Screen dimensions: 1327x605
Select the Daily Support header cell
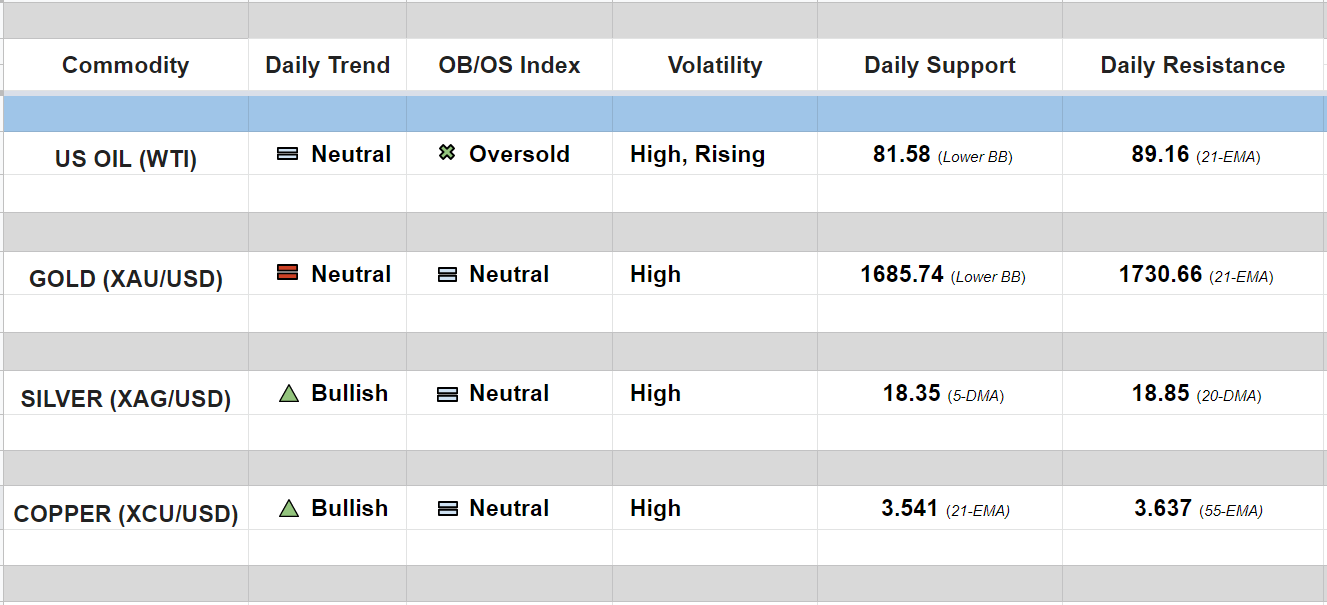(939, 66)
